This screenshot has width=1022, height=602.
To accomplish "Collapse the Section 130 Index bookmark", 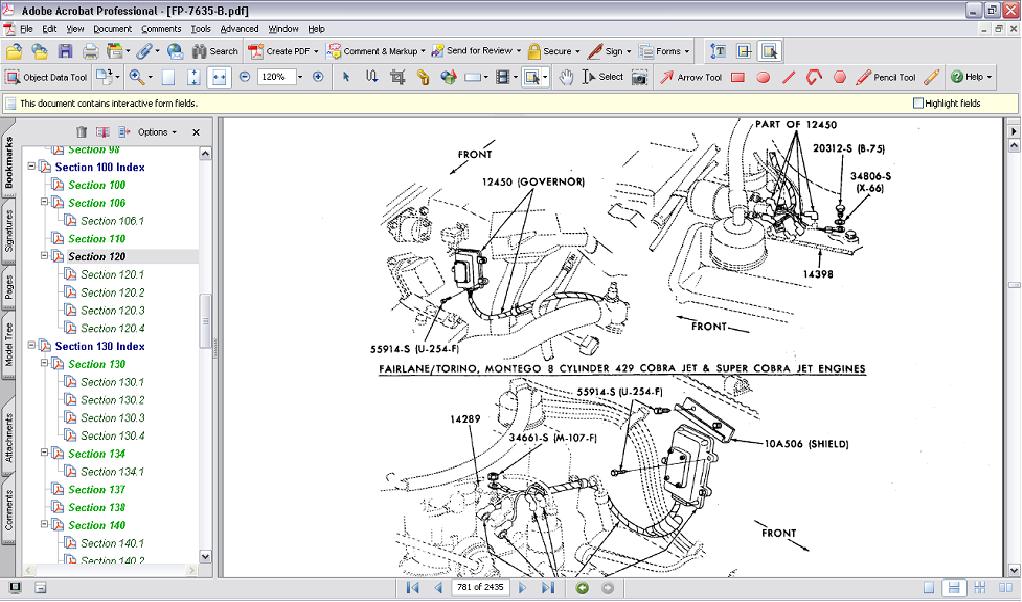I will click(x=31, y=345).
